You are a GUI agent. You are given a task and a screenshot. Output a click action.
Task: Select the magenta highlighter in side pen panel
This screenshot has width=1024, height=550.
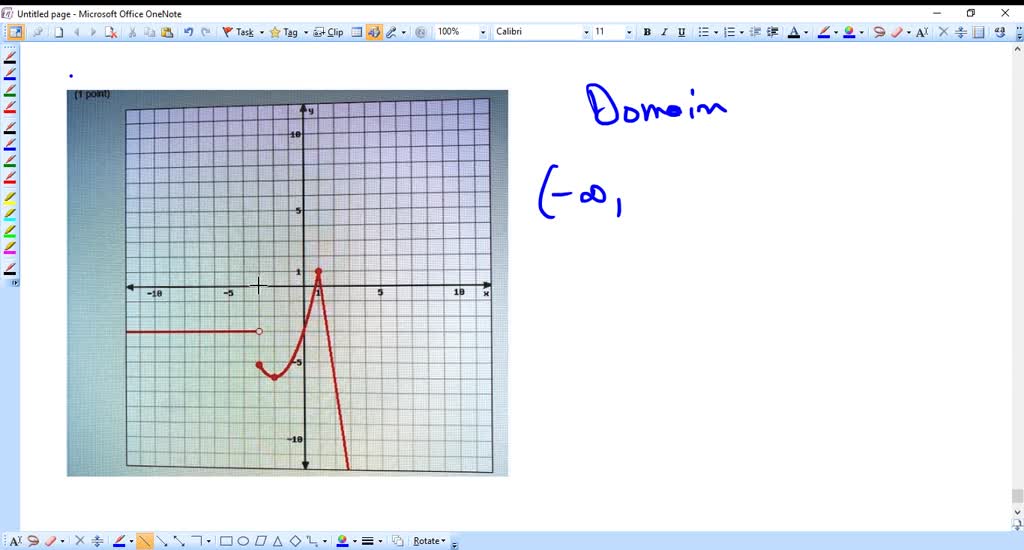pyautogui.click(x=10, y=248)
